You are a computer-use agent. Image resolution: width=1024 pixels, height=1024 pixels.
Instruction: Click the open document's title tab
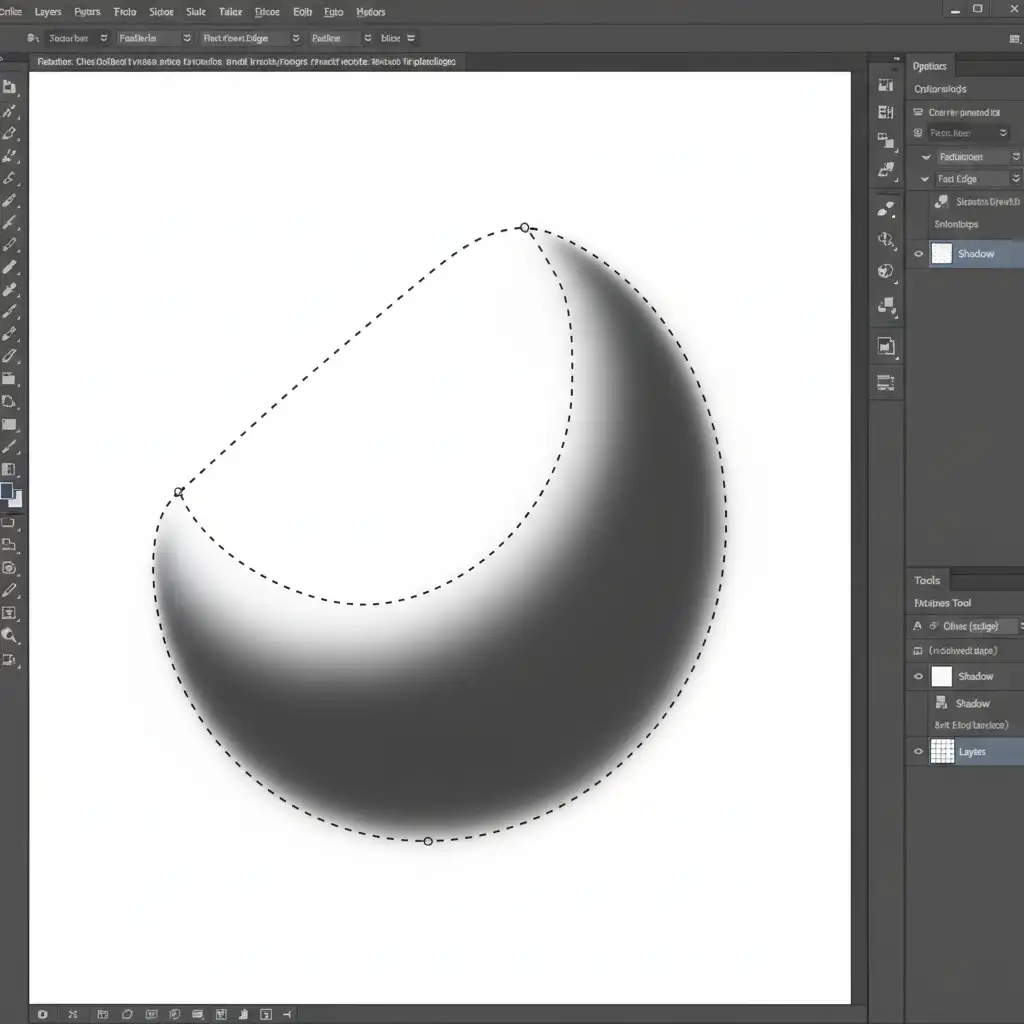click(245, 61)
